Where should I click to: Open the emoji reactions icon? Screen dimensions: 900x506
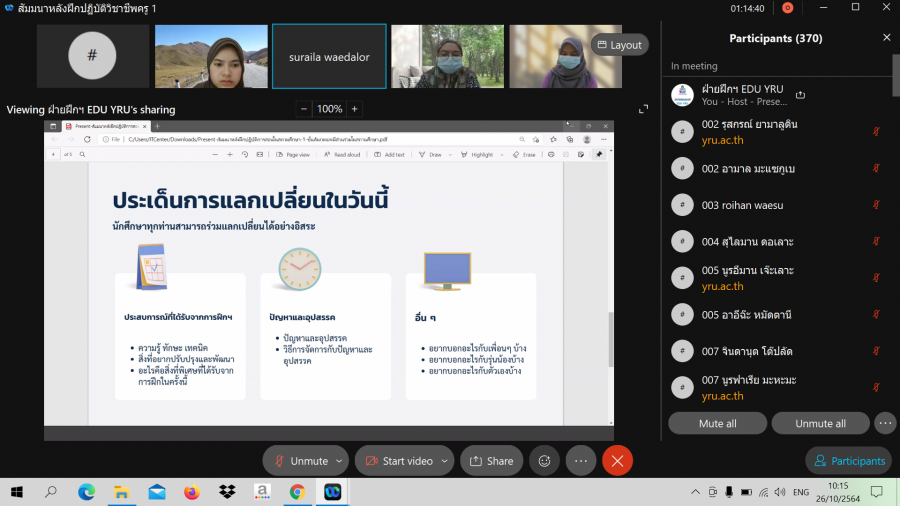[x=545, y=461]
